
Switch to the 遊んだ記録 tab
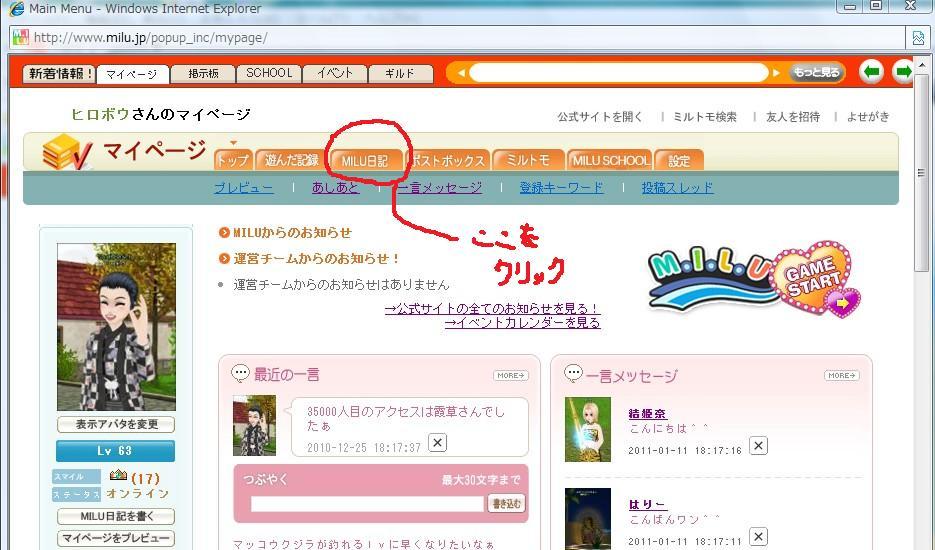tap(291, 160)
